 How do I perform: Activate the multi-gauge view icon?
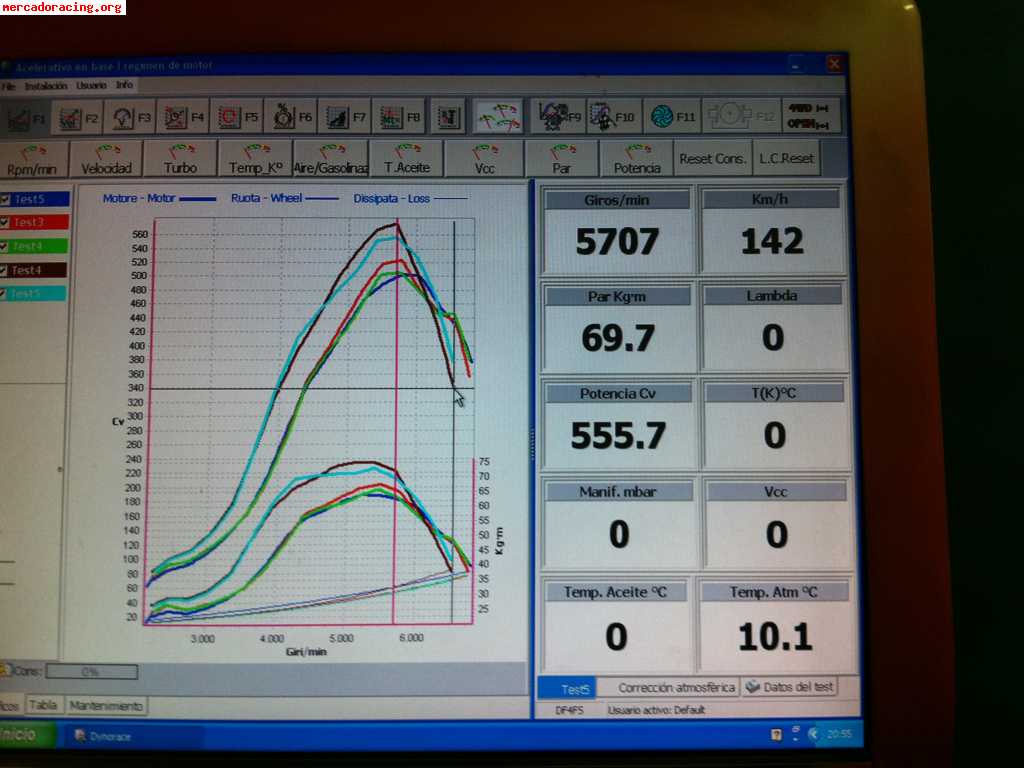[497, 117]
